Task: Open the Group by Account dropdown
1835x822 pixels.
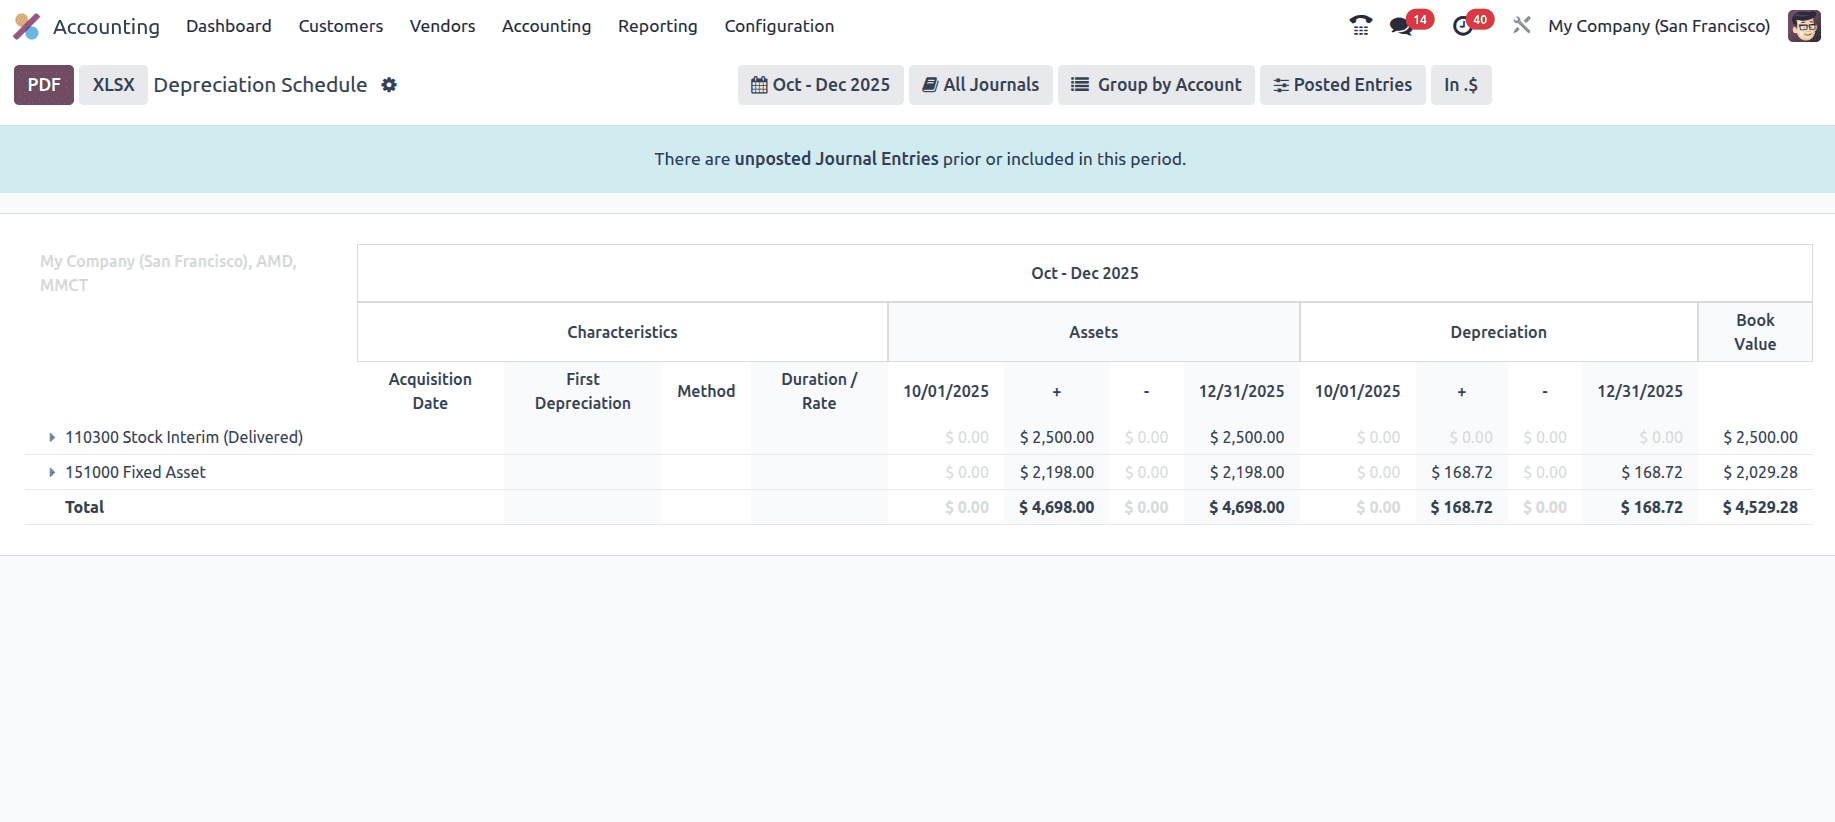Action: click(1156, 85)
